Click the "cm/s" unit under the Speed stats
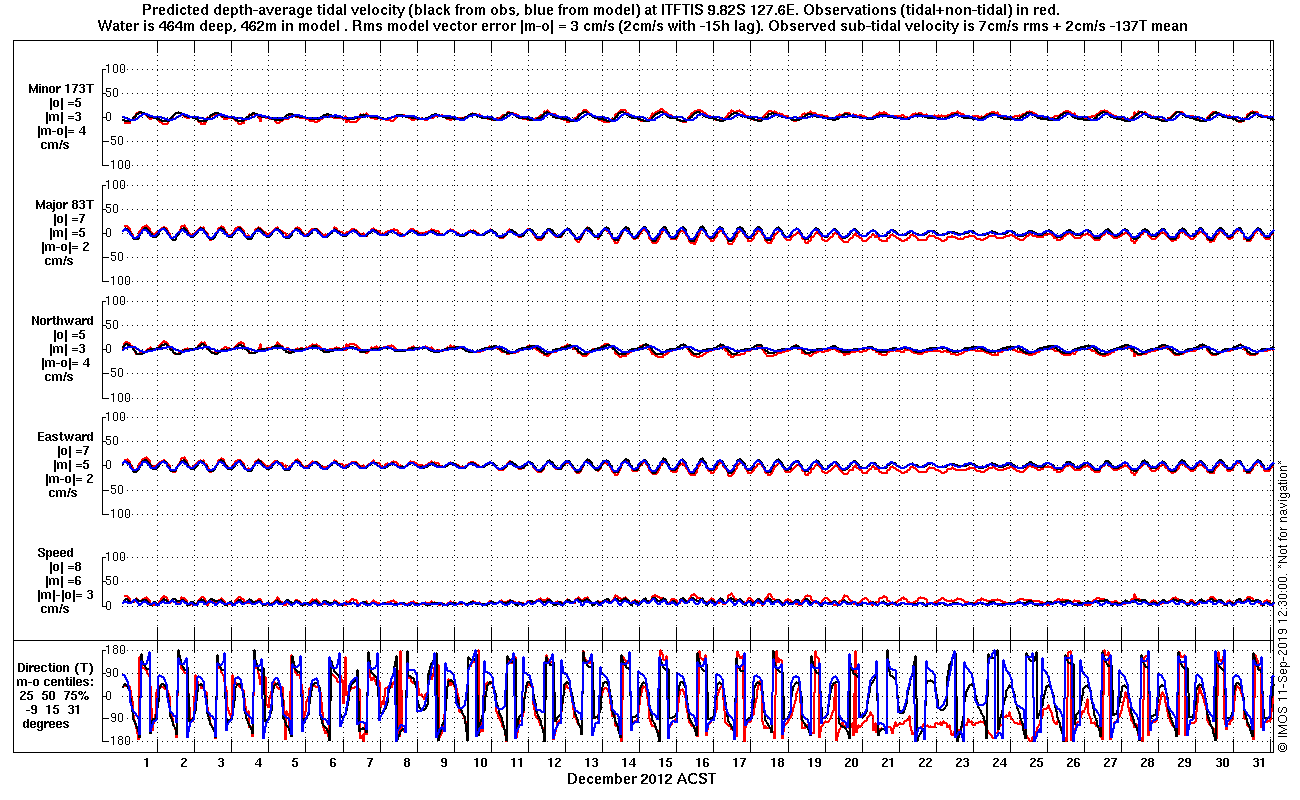 pyautogui.click(x=55, y=609)
